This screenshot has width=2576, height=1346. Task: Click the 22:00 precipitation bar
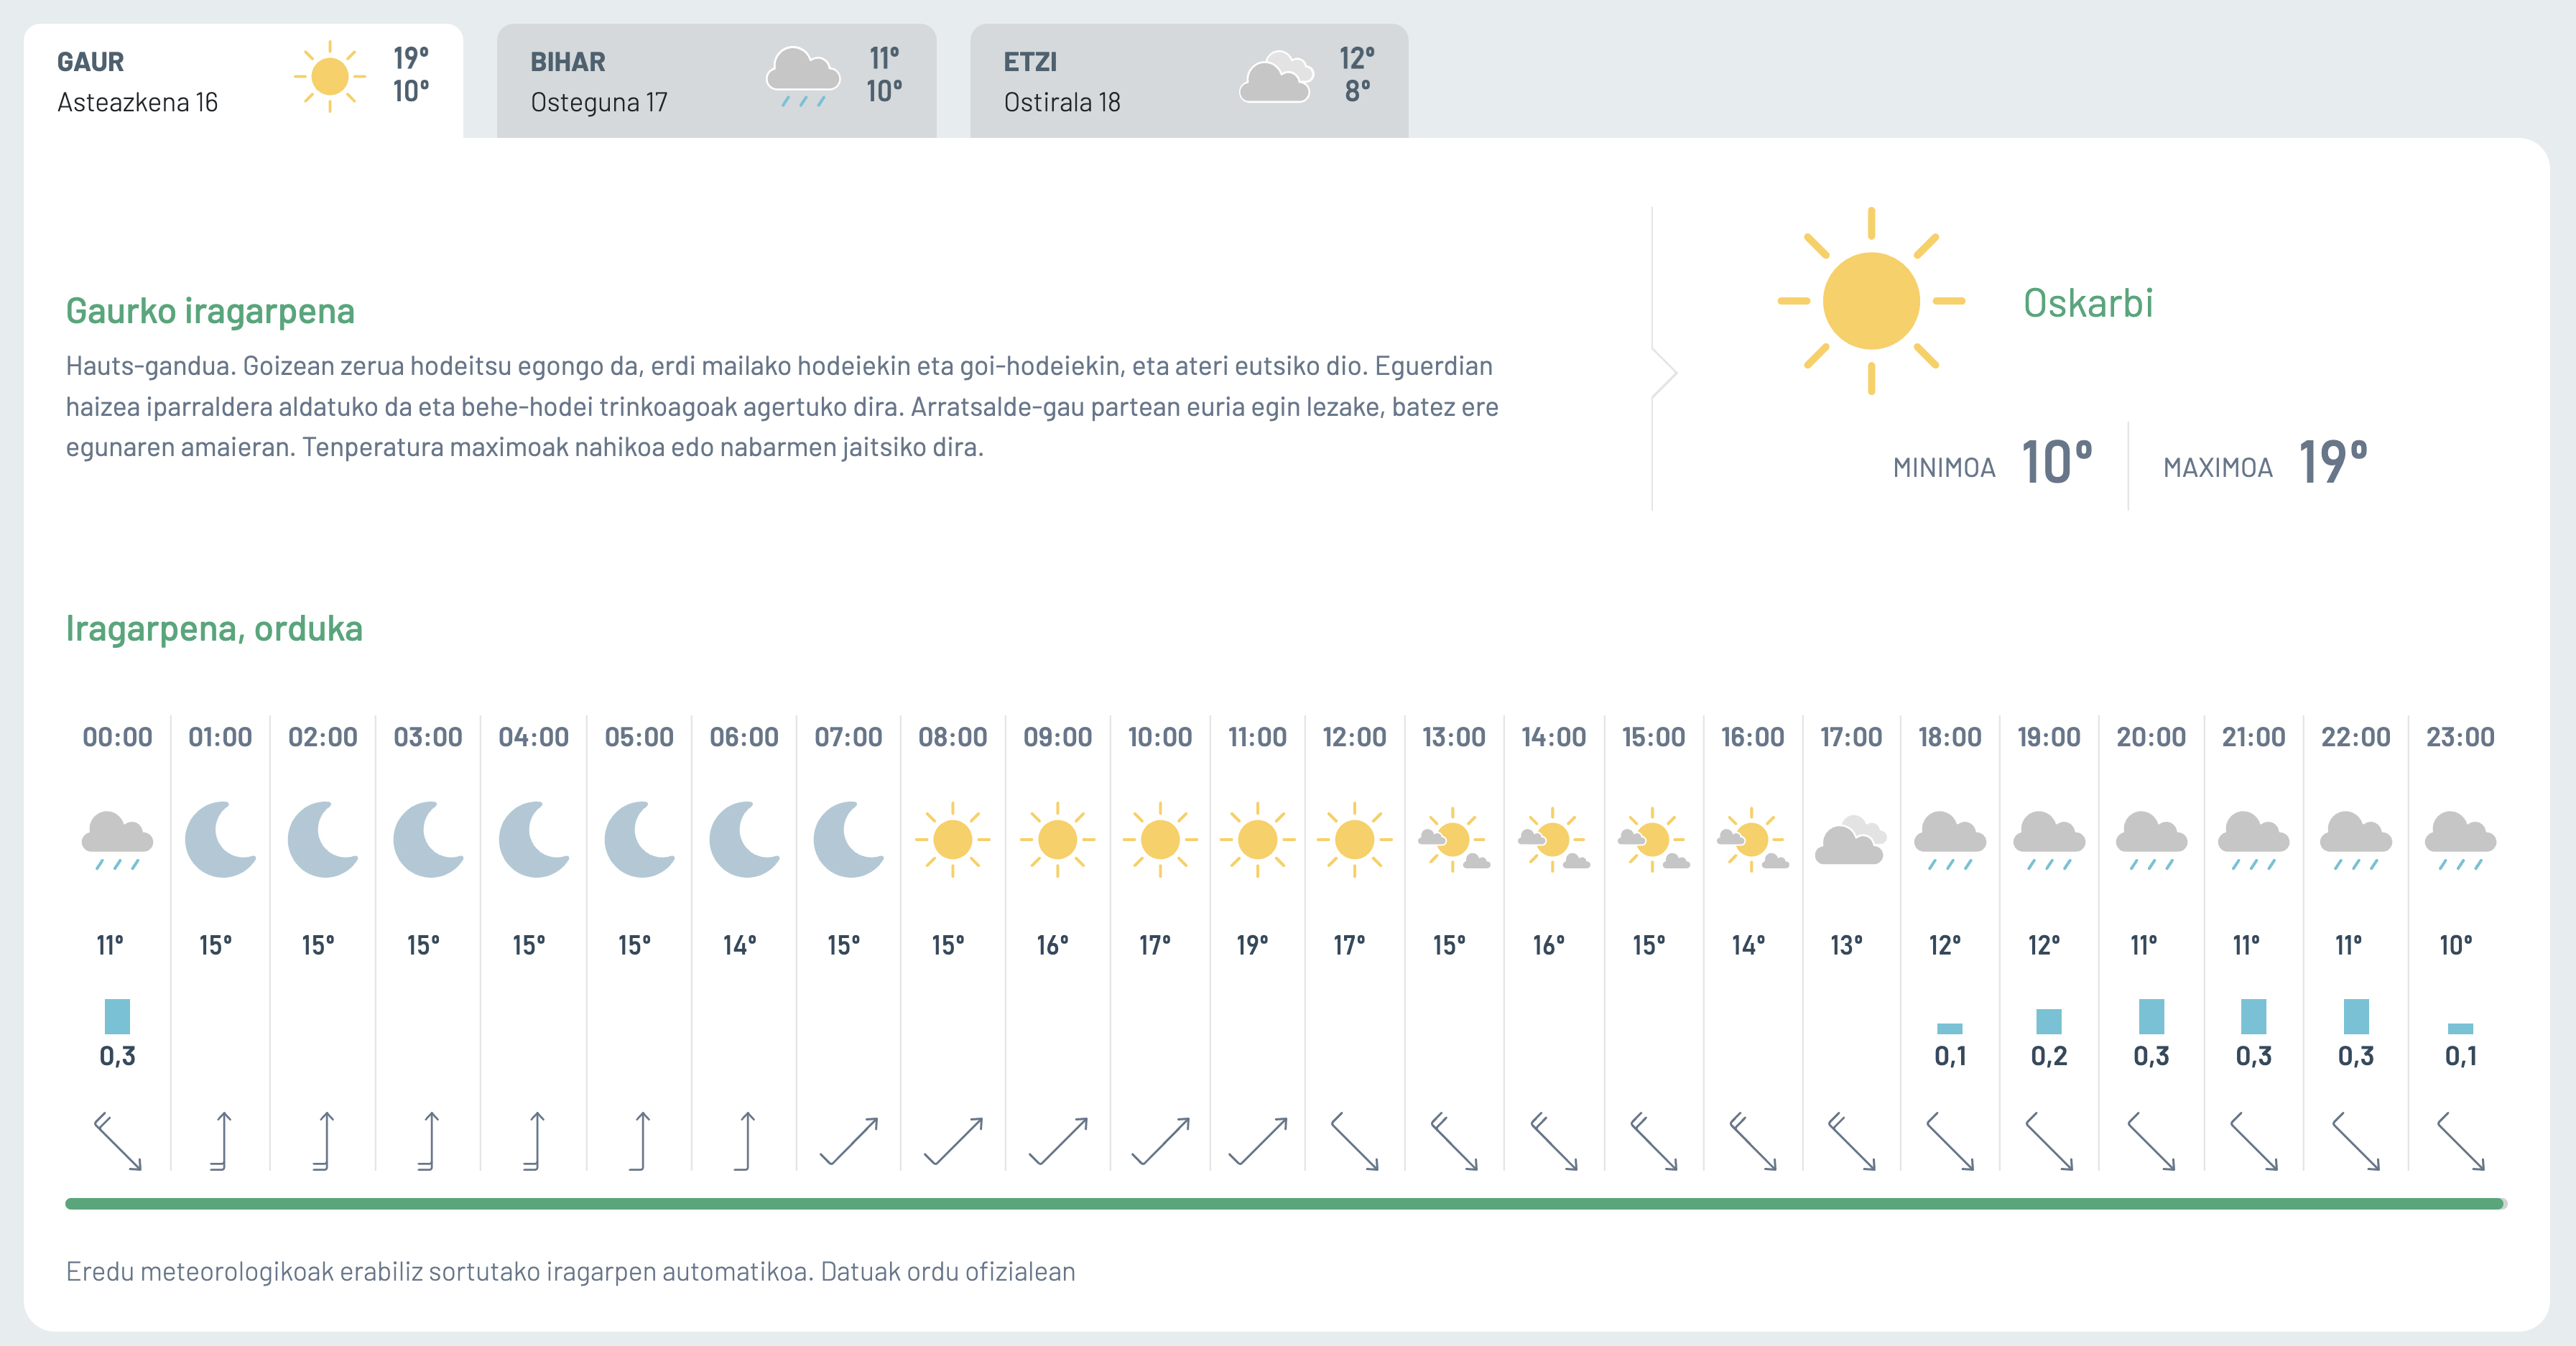coord(2356,1016)
